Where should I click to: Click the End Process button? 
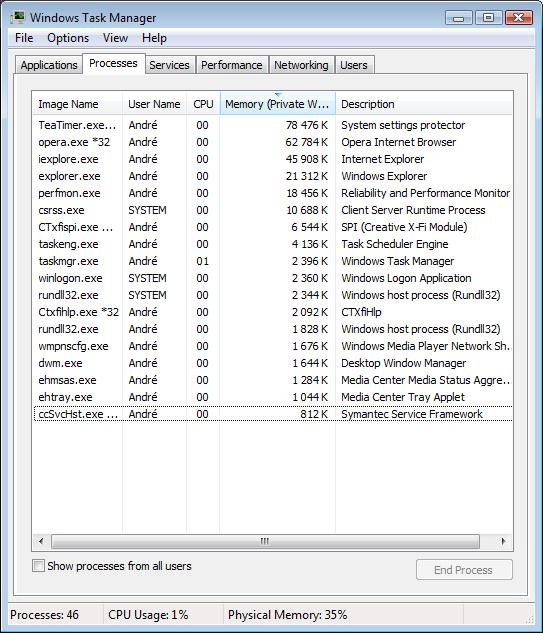pyautogui.click(x=464, y=570)
